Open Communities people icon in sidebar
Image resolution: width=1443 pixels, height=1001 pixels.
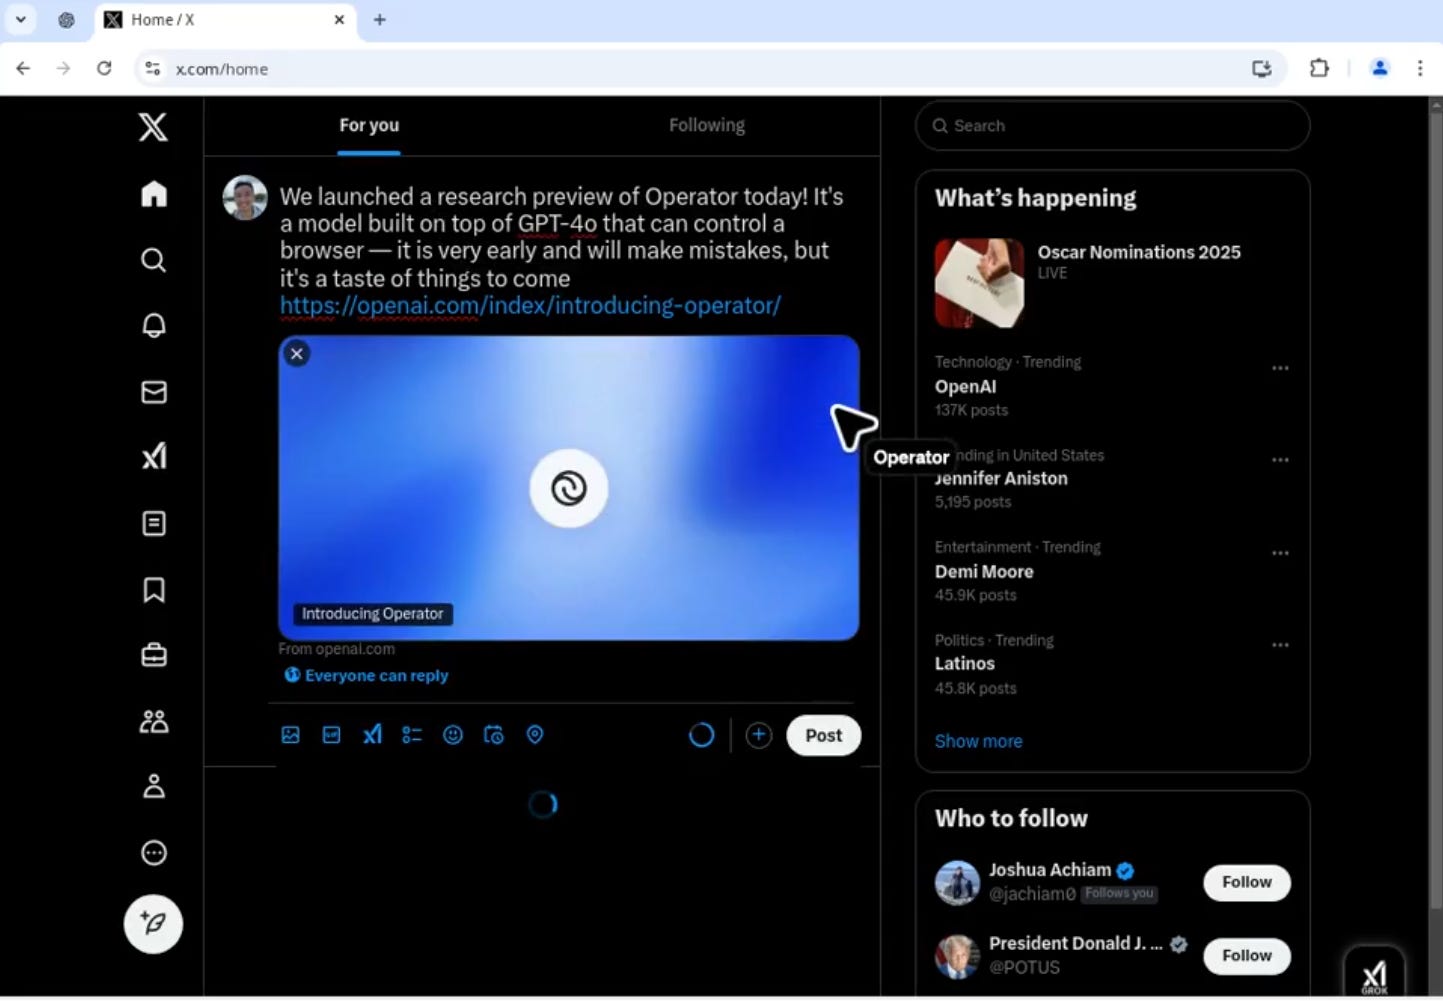point(154,721)
